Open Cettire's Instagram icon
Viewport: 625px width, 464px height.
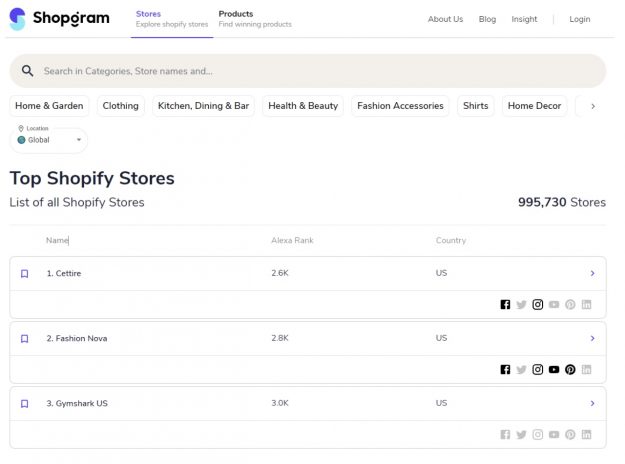pos(538,305)
